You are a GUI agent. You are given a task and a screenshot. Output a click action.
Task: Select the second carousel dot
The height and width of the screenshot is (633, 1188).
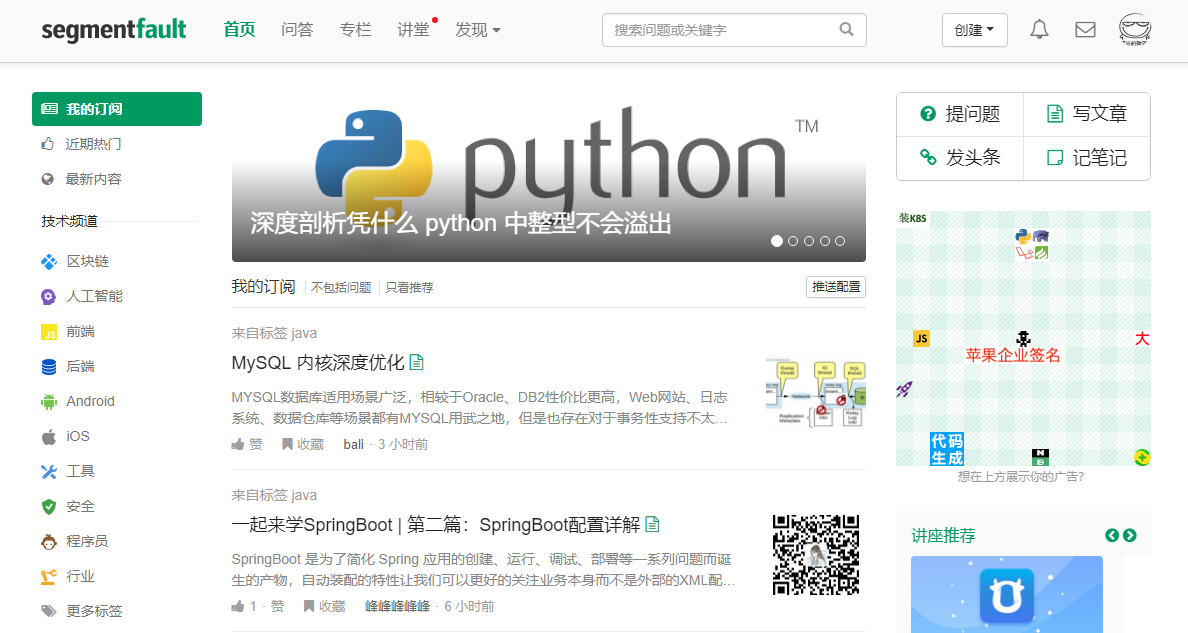point(793,241)
